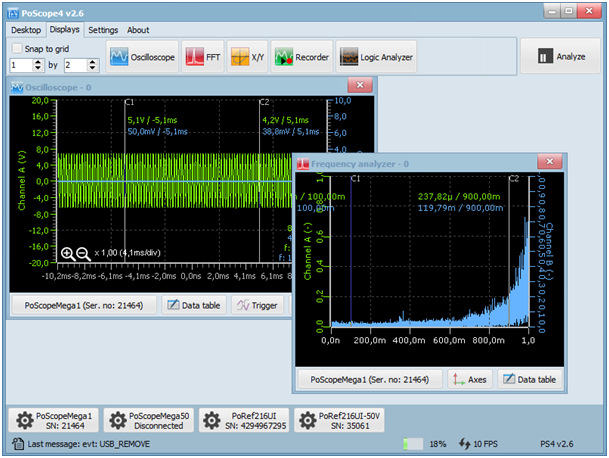
Task: Click the Oscilloscope window title icon
Action: click(17, 87)
